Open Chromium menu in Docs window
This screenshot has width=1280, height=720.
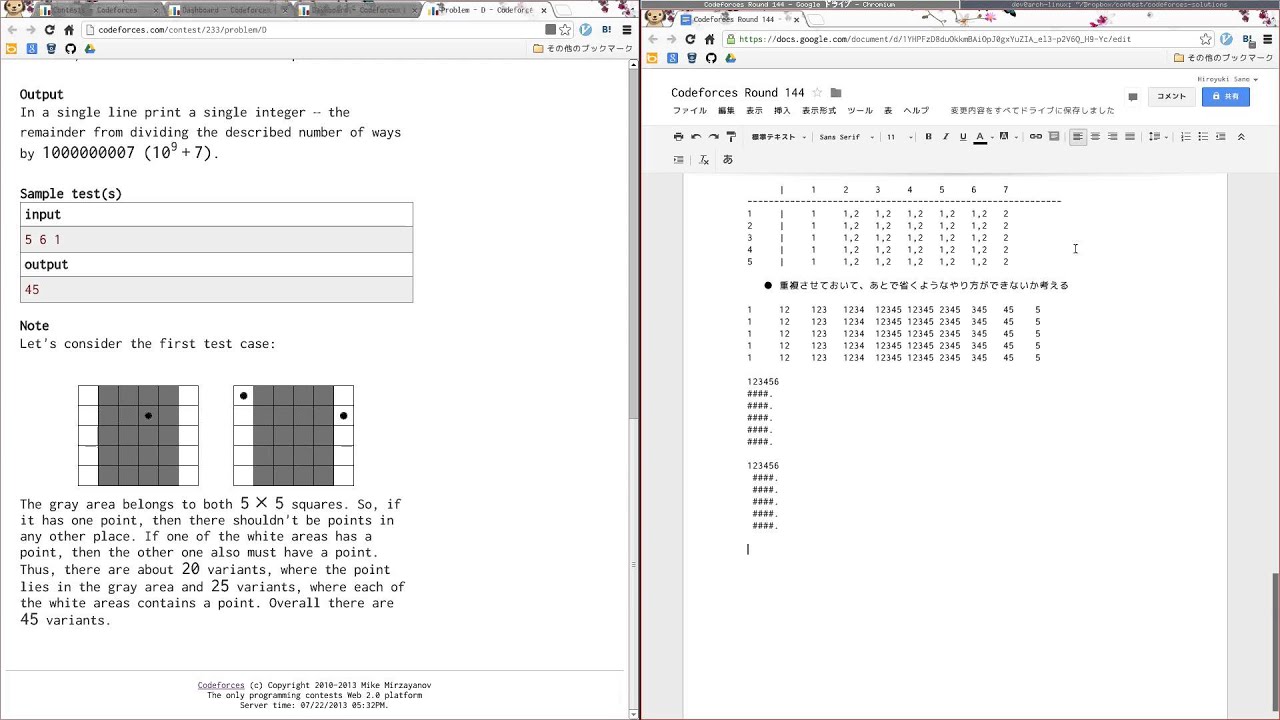pos(1268,39)
